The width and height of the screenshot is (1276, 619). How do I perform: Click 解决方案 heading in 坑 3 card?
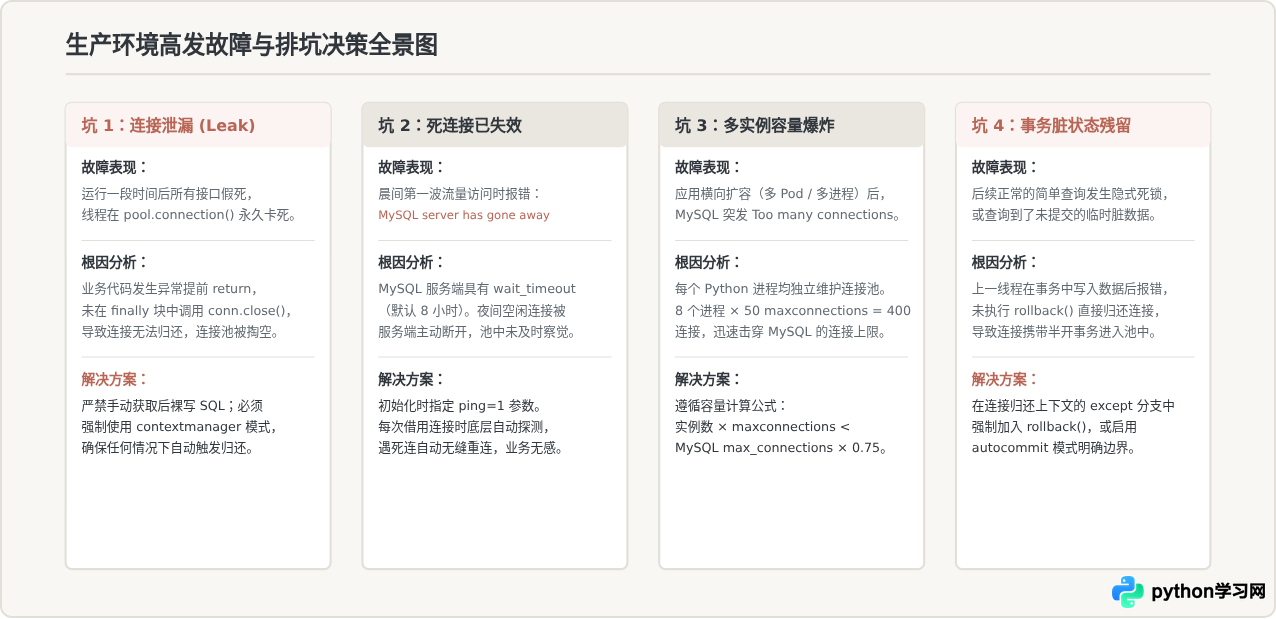point(708,379)
